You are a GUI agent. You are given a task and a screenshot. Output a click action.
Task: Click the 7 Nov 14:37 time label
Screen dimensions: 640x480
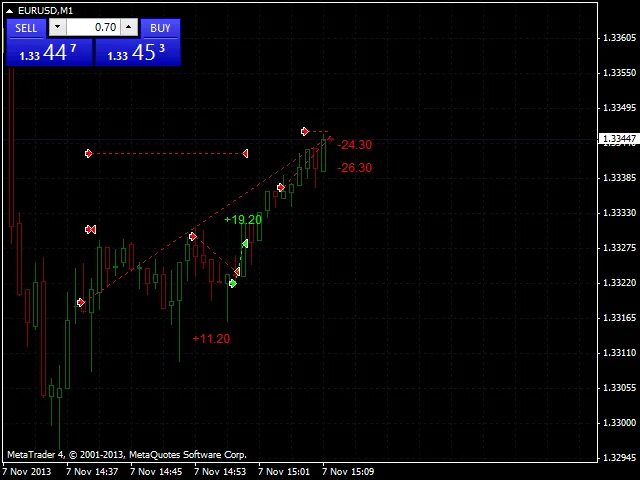click(x=92, y=472)
